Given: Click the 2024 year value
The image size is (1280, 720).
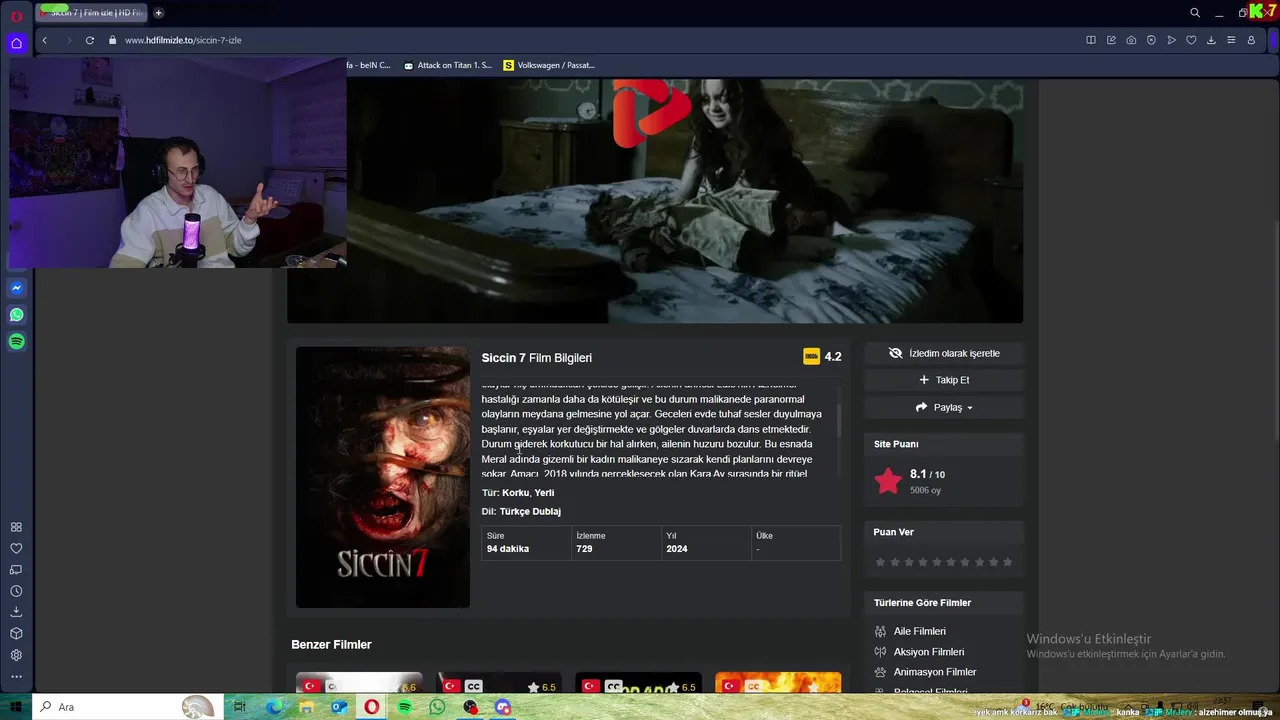Looking at the screenshot, I should (x=677, y=549).
